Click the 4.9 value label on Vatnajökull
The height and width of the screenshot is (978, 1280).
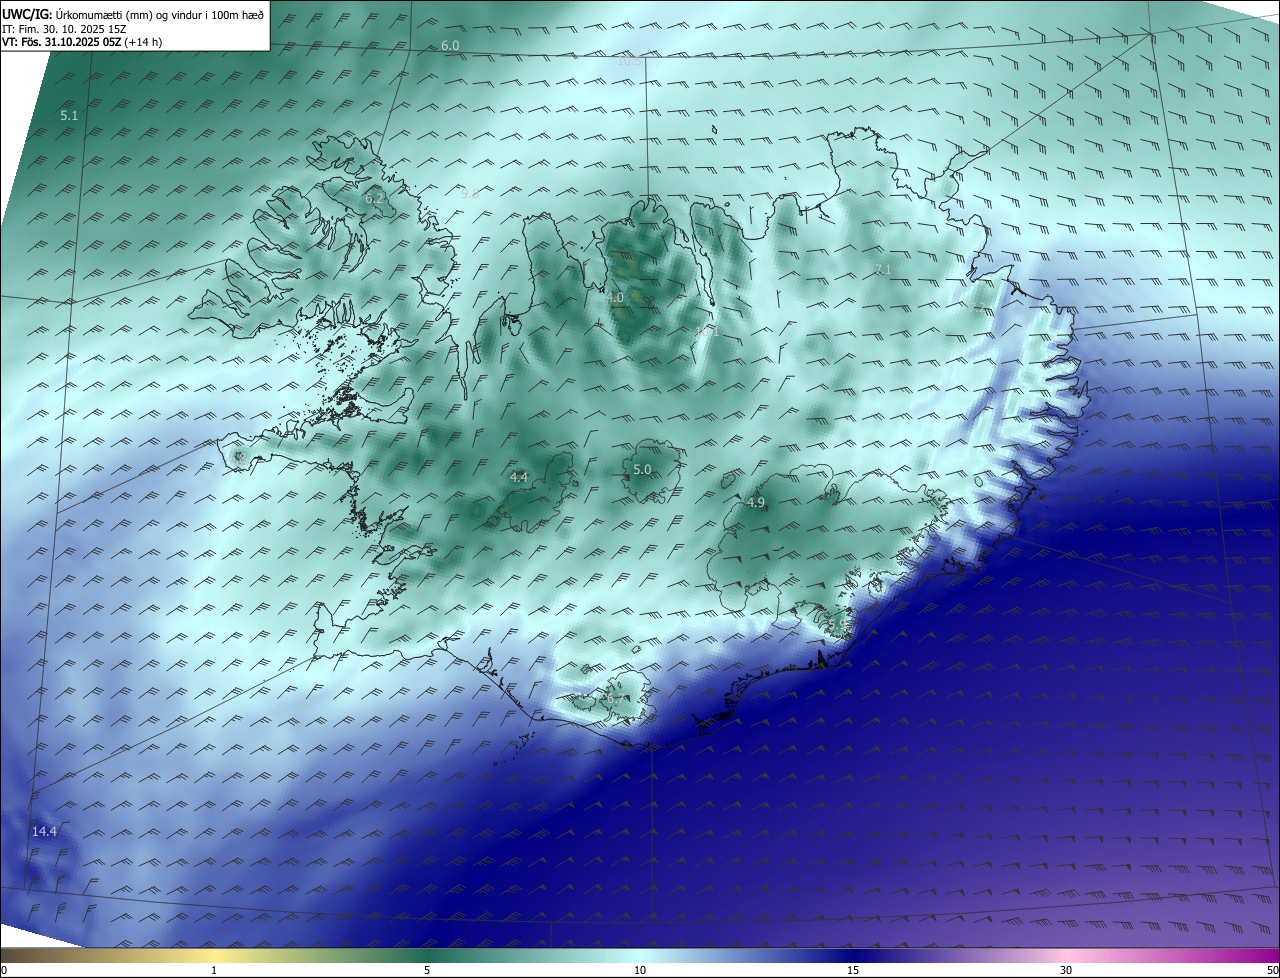click(x=756, y=503)
